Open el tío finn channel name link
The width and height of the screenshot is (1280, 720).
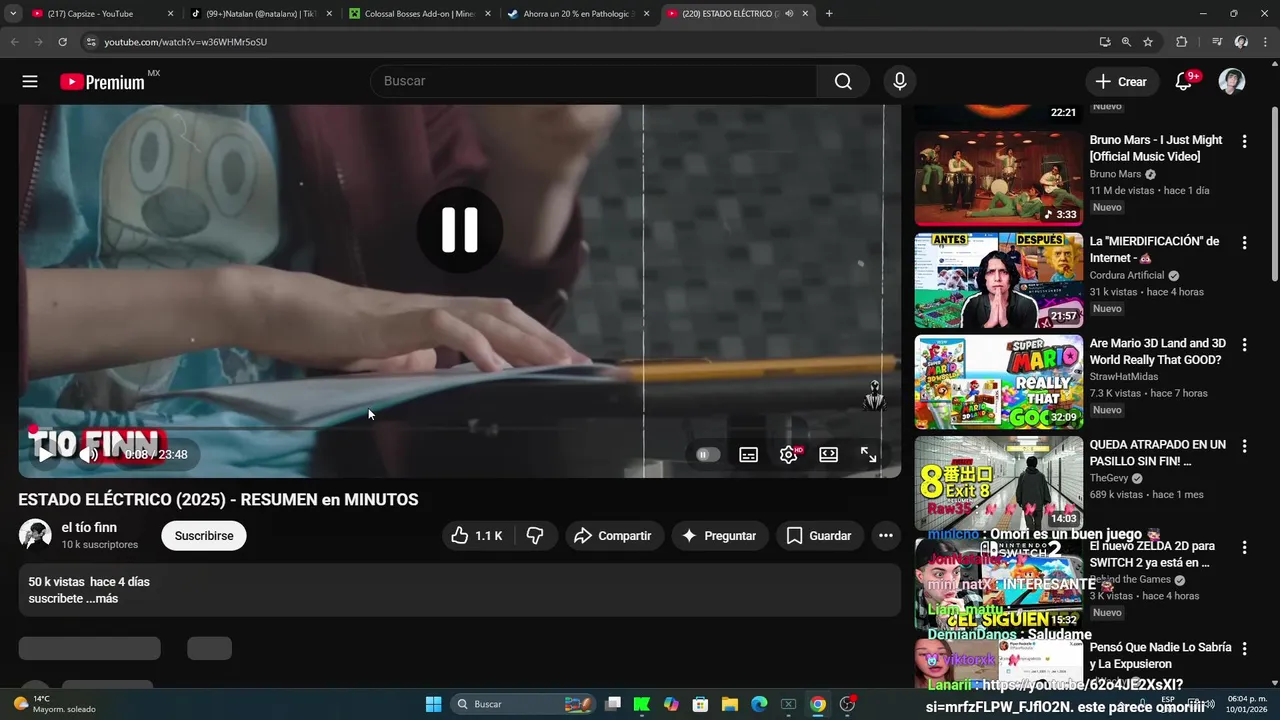89,527
